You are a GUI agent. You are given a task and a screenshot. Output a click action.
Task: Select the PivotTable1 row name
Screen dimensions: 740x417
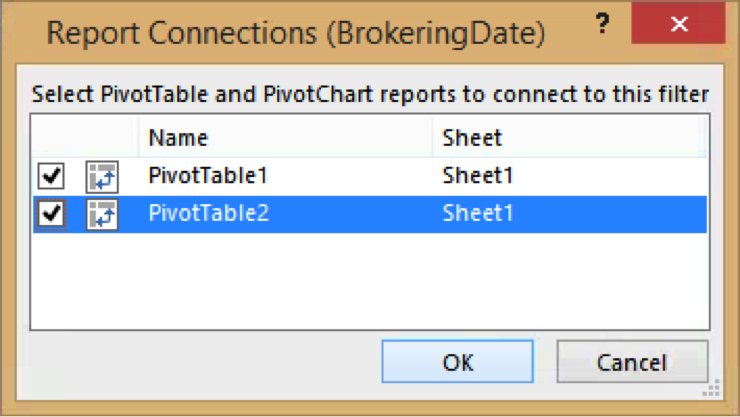[x=207, y=177]
